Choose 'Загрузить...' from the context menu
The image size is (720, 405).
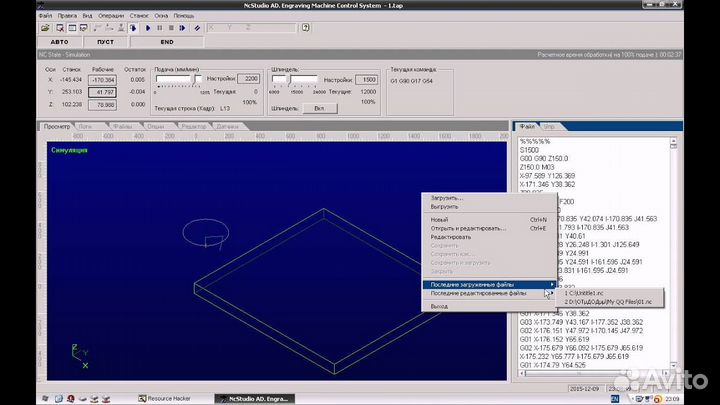coord(446,198)
